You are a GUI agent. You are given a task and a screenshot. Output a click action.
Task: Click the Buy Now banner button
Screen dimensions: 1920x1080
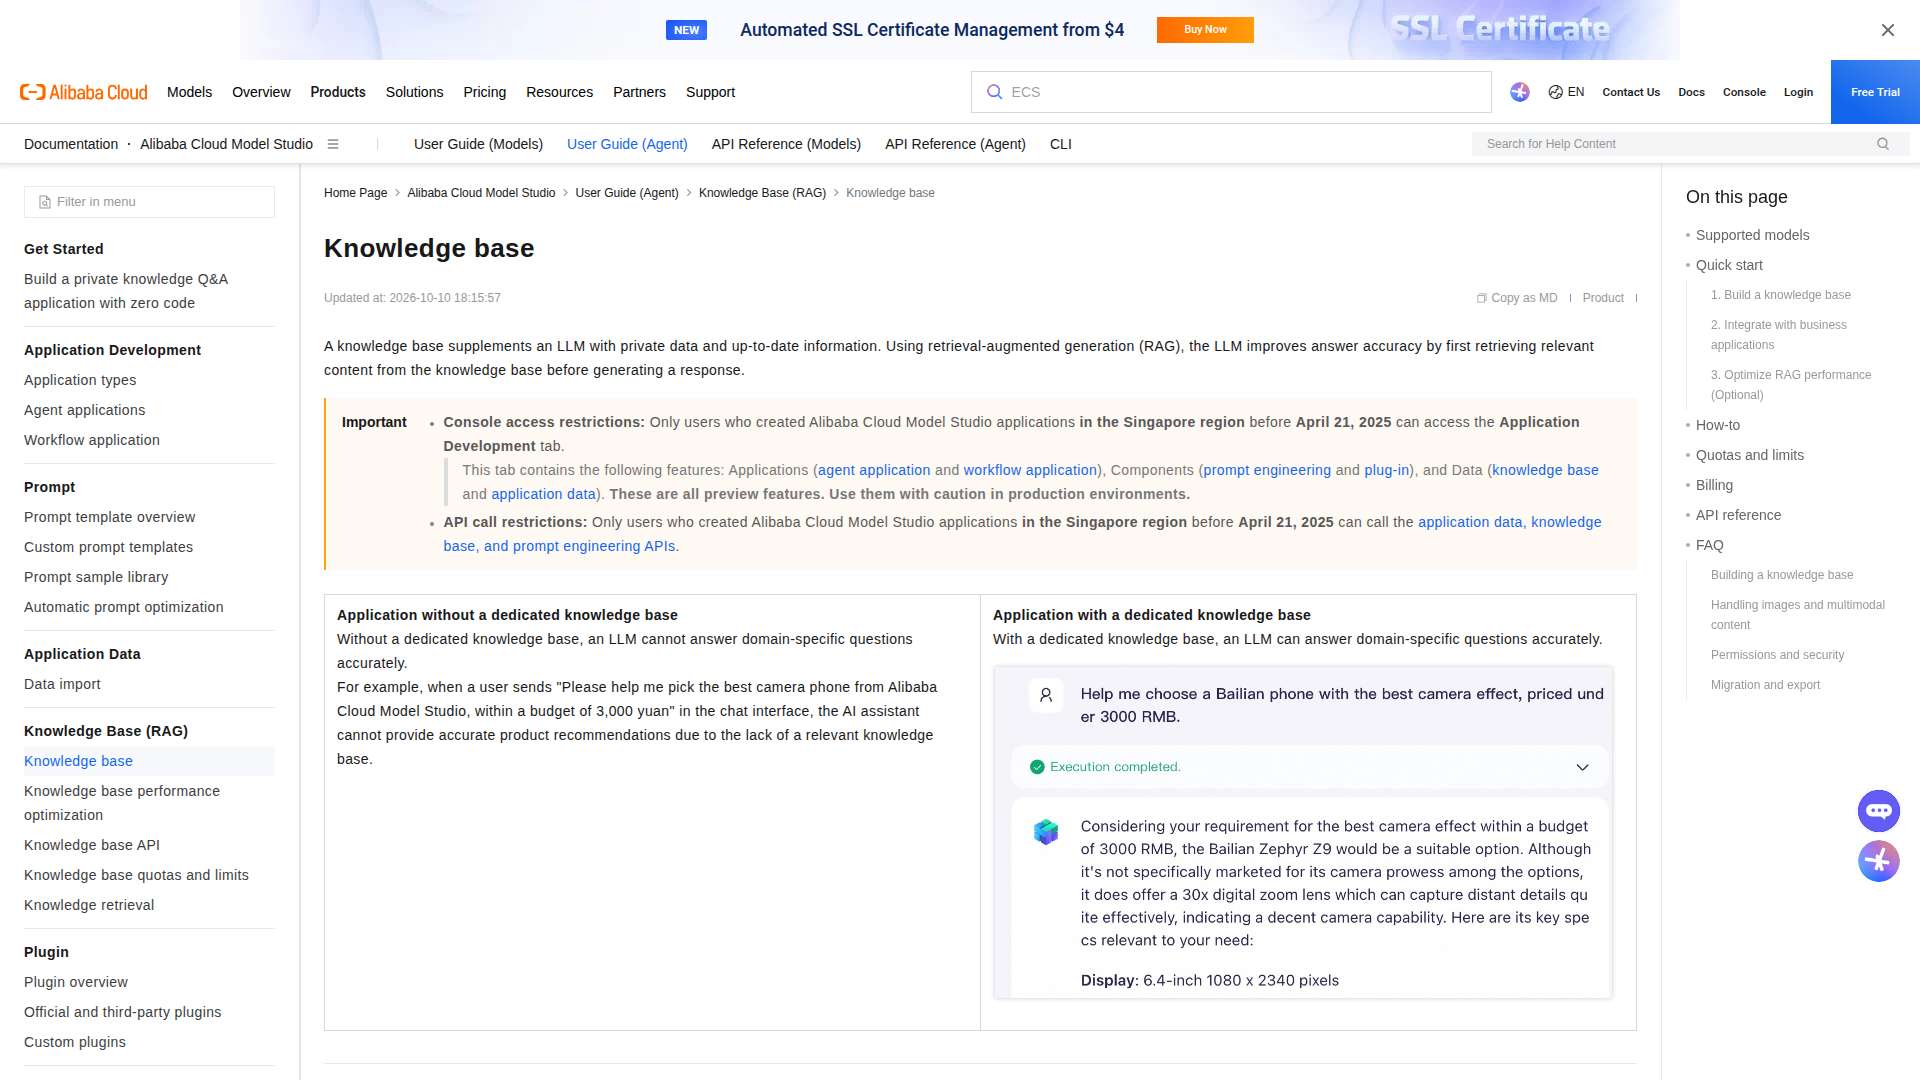[1205, 30]
